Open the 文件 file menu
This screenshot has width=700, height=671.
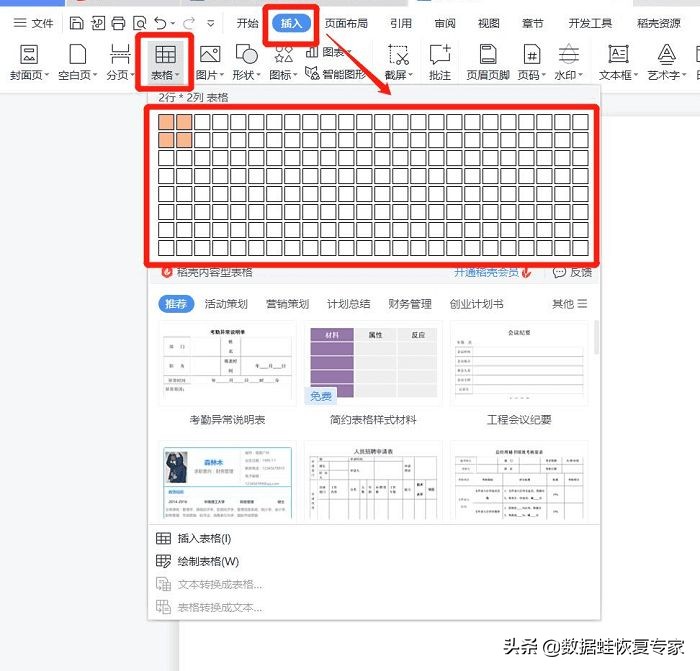[34, 23]
